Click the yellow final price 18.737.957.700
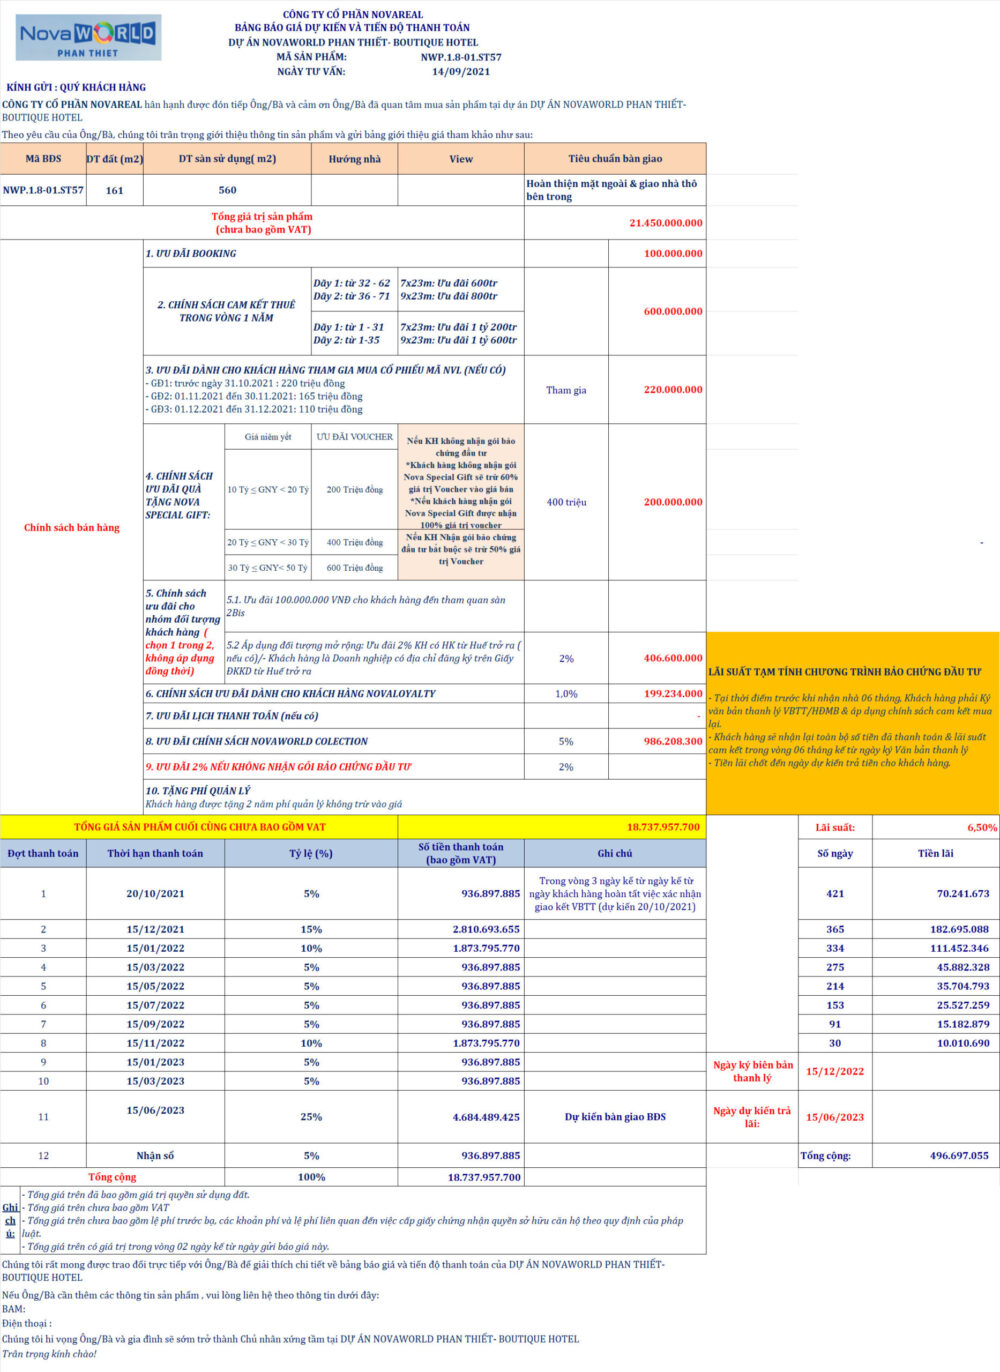 tap(664, 827)
